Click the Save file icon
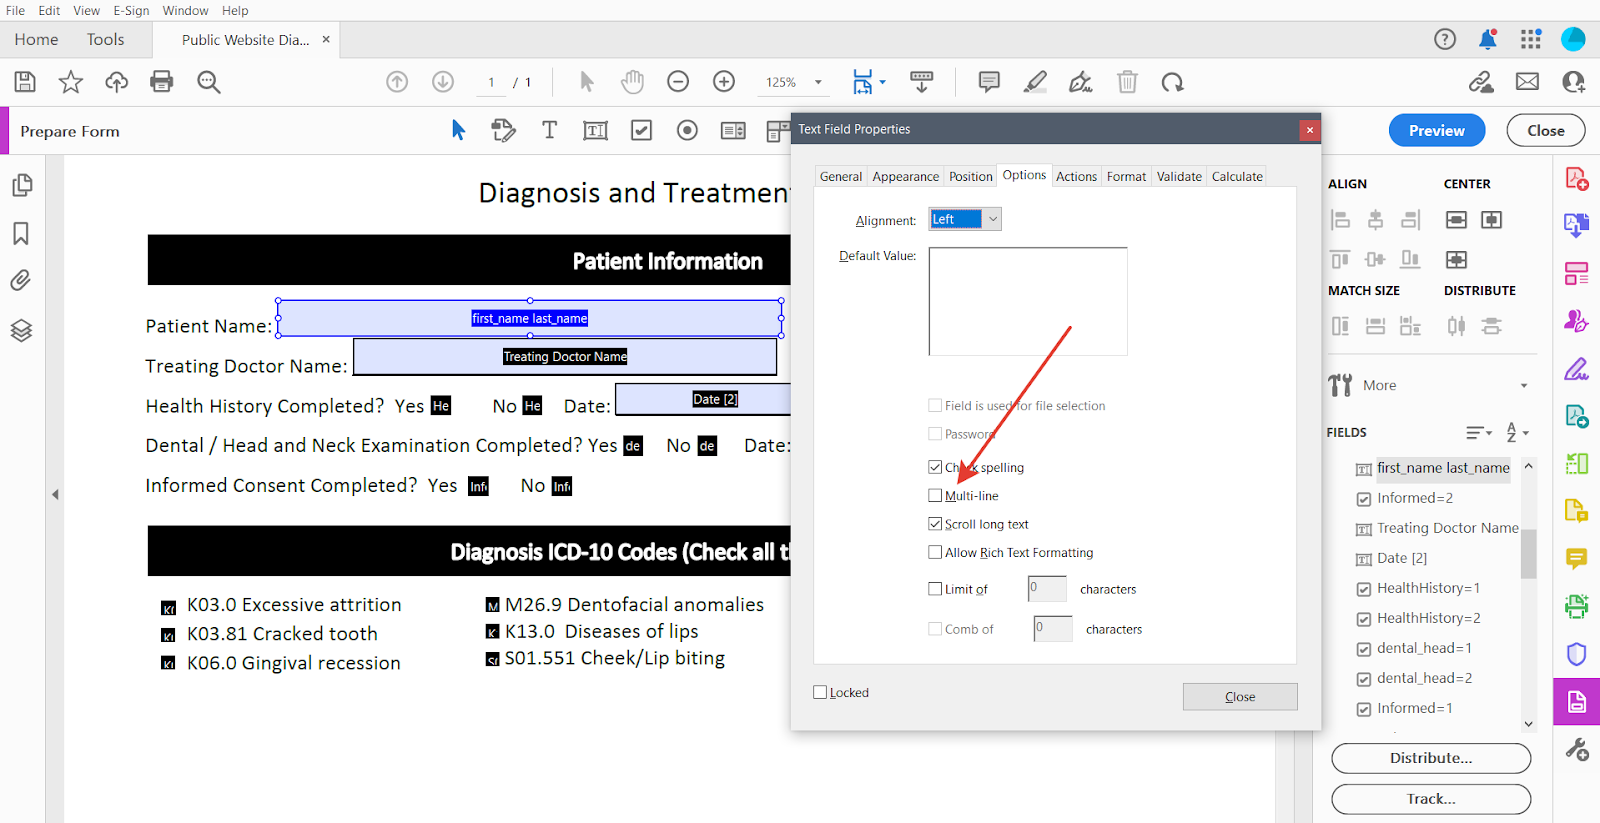Viewport: 1600px width, 823px height. [x=25, y=82]
